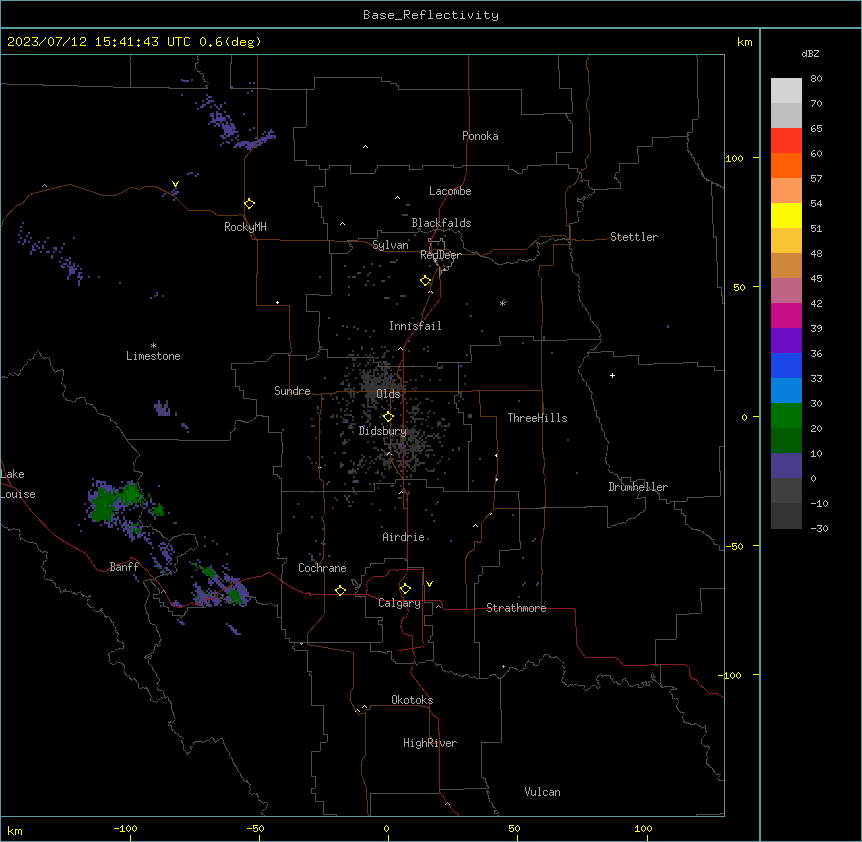
Task: Click the km unit label at top right
Action: (x=744, y=42)
